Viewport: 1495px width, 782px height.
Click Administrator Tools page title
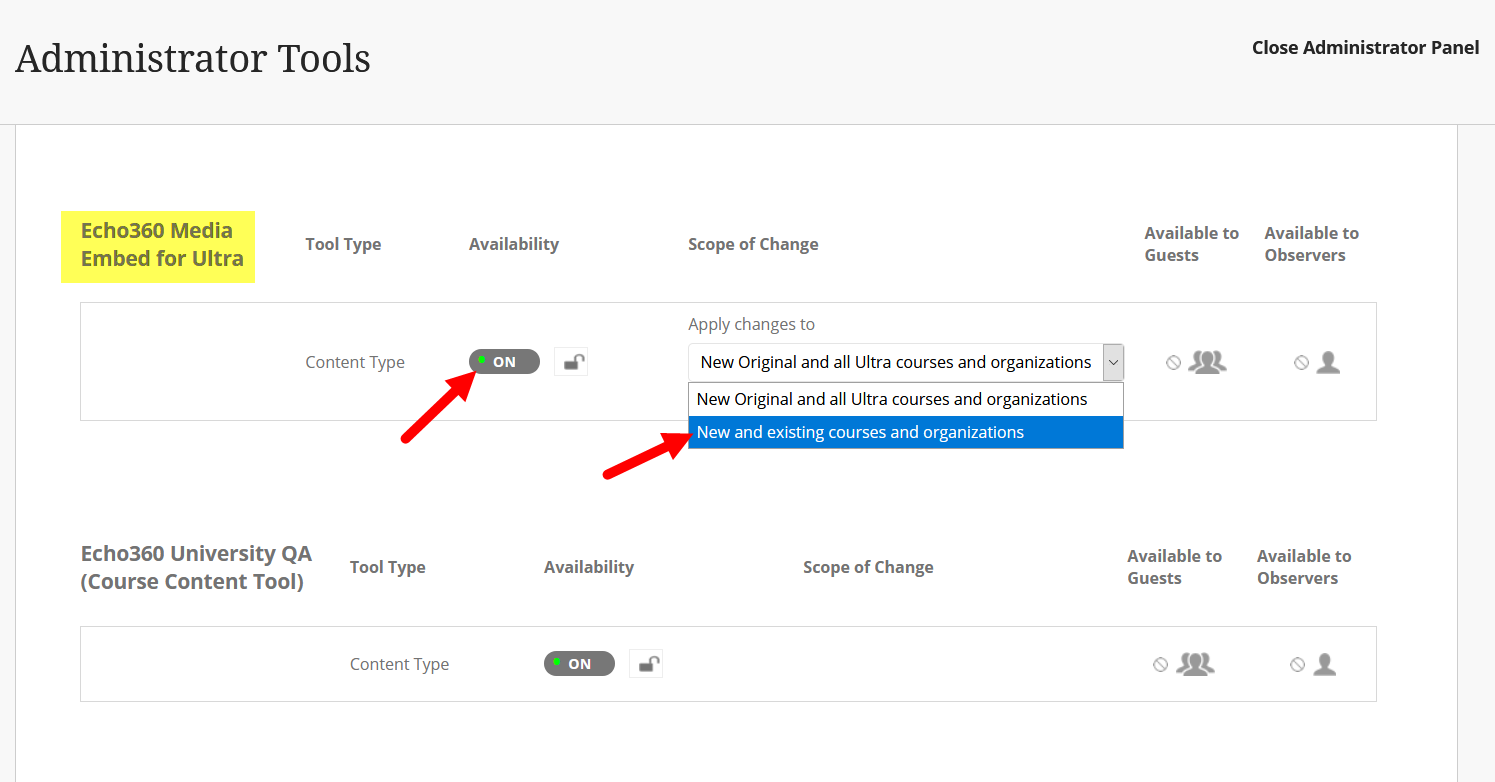point(193,58)
